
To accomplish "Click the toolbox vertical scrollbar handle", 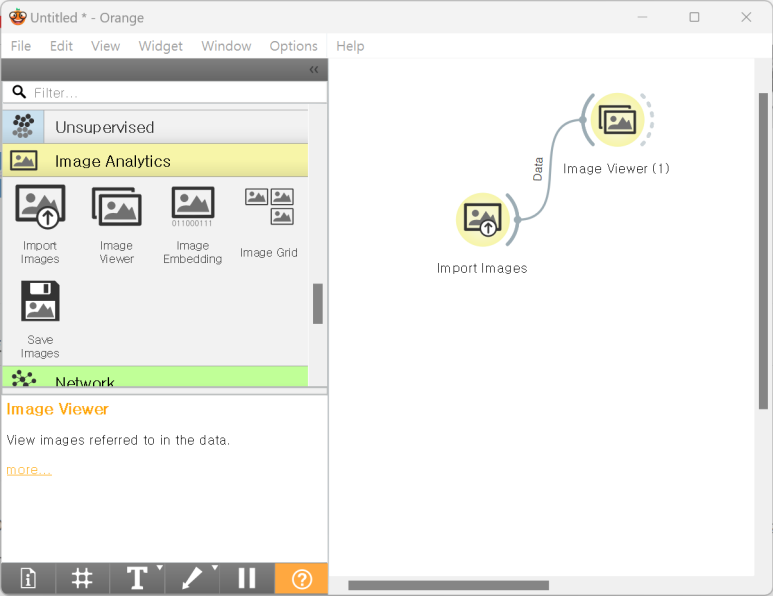I will (318, 304).
